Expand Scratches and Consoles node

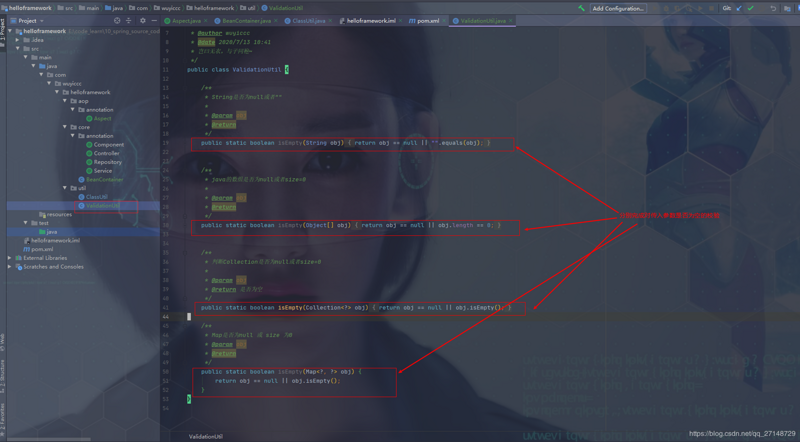point(10,266)
